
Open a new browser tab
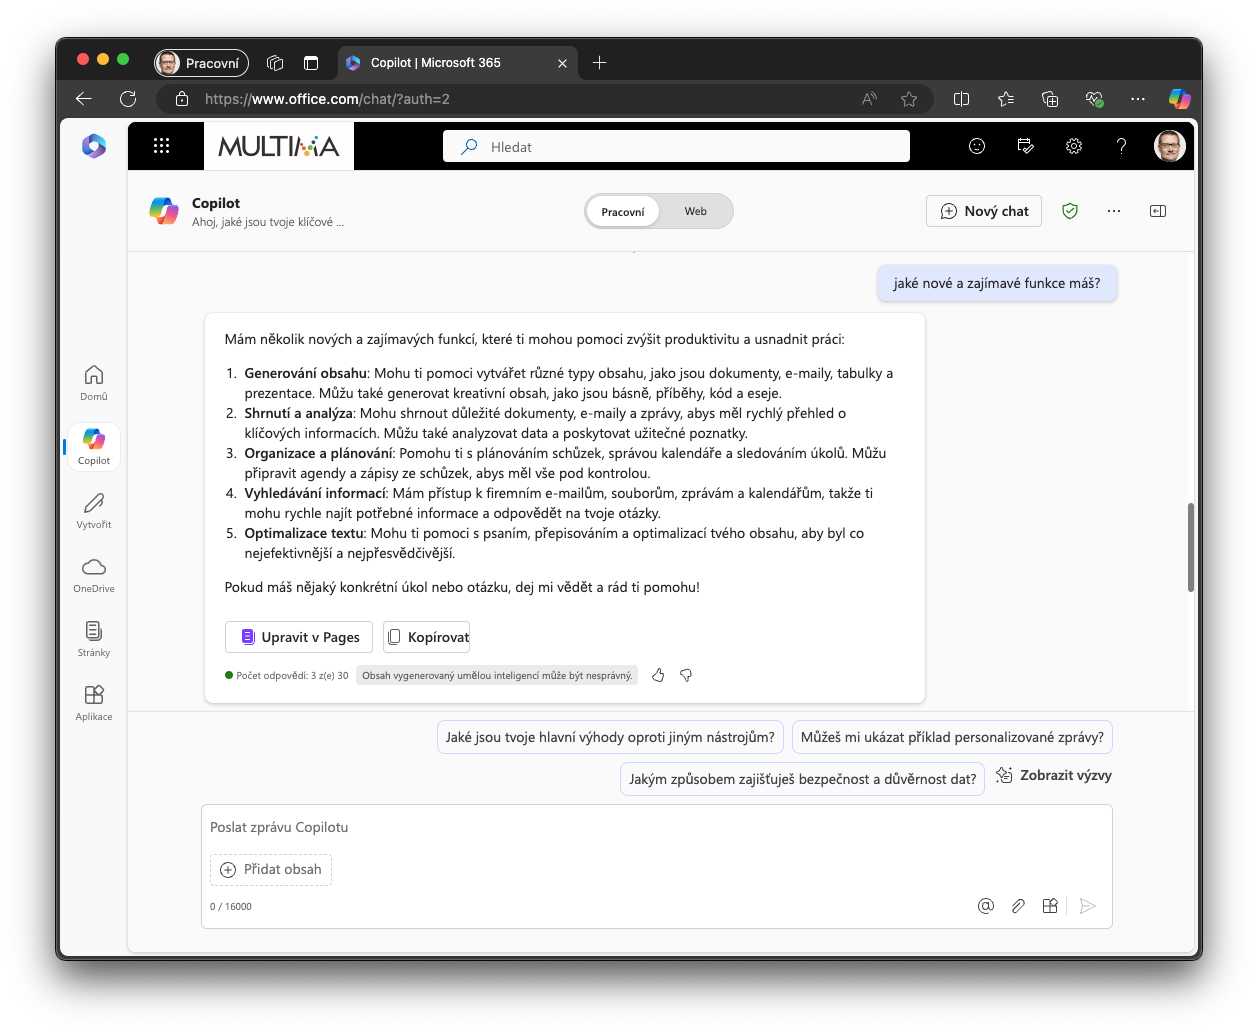pyautogui.click(x=600, y=63)
